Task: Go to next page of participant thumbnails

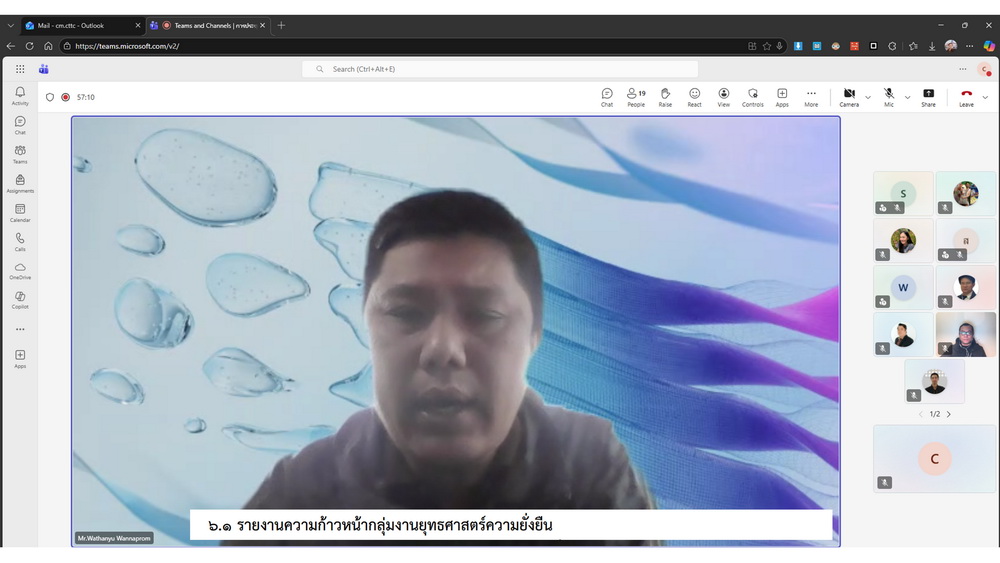Action: (x=949, y=414)
